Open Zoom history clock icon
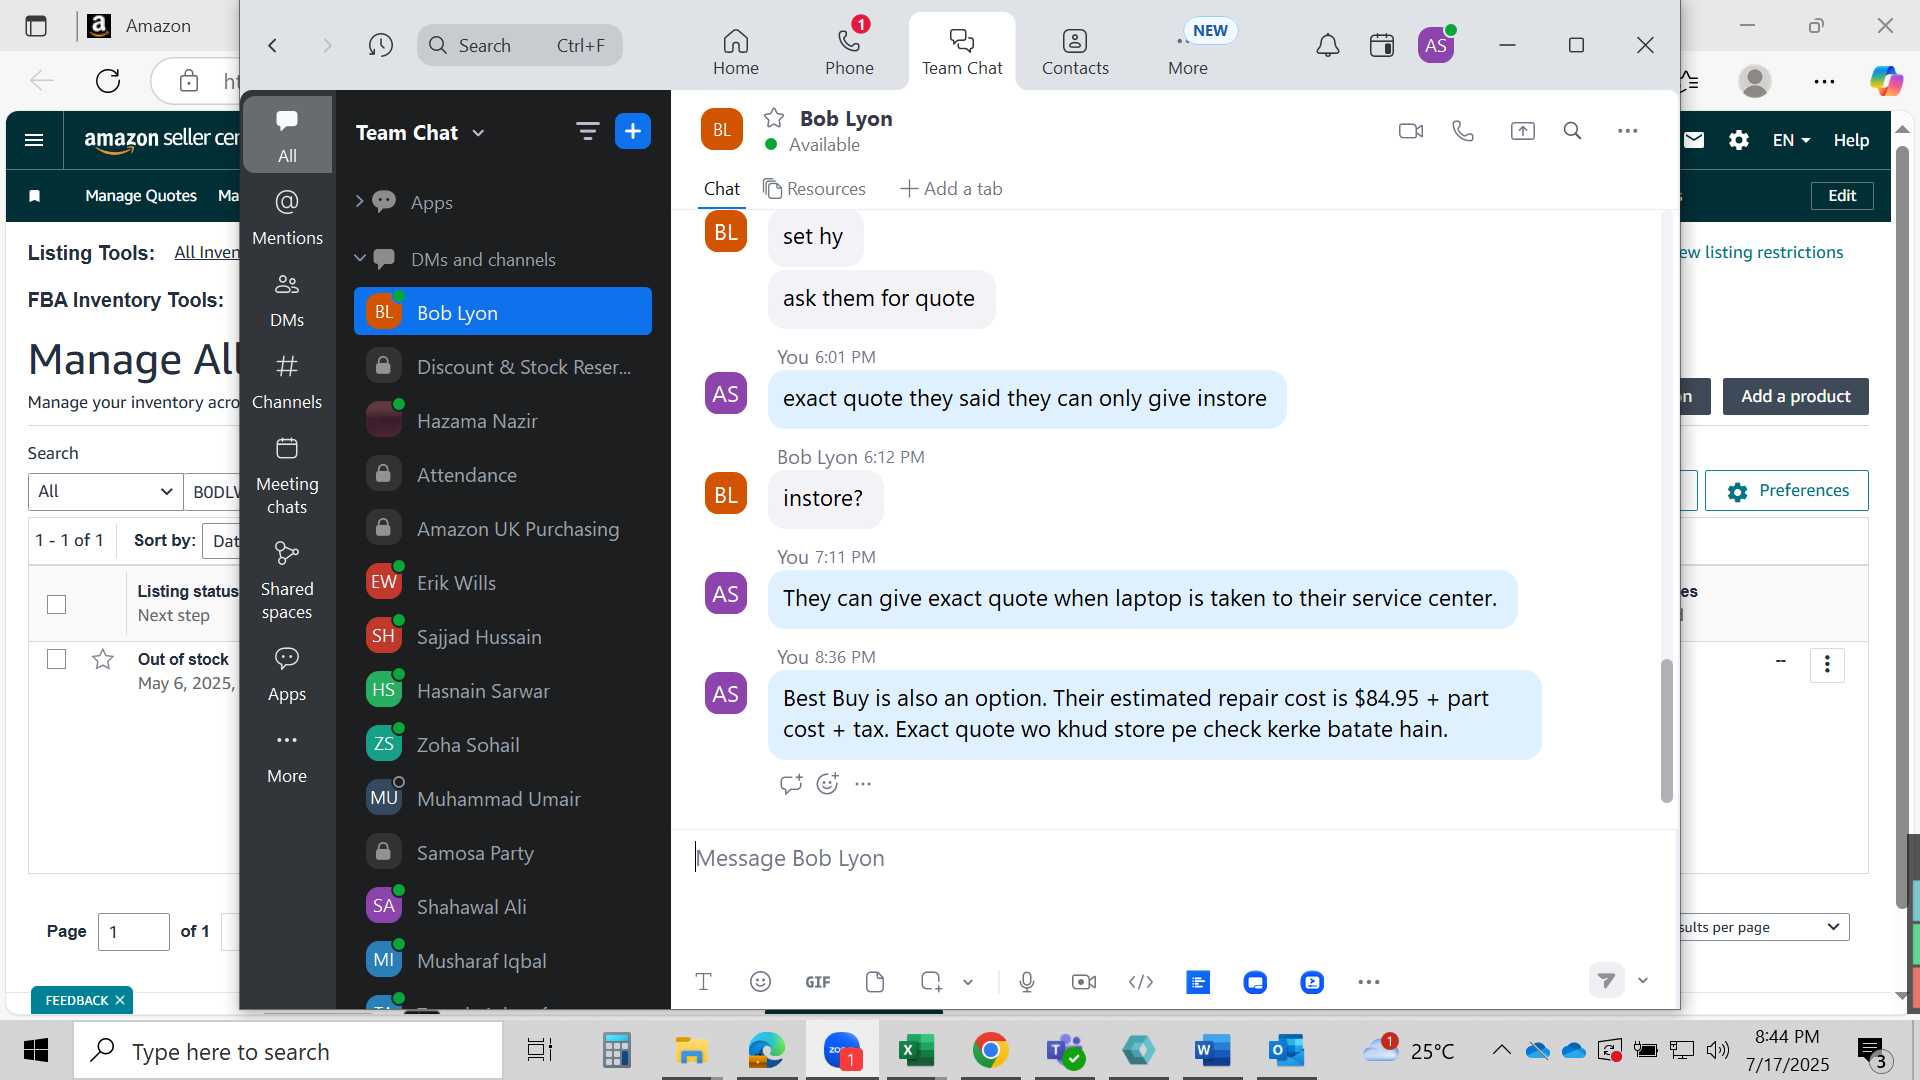The width and height of the screenshot is (1920, 1080). pos(380,45)
